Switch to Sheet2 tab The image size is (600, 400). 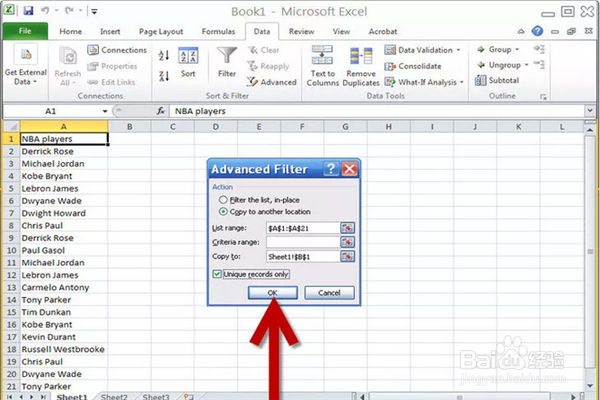[x=114, y=397]
